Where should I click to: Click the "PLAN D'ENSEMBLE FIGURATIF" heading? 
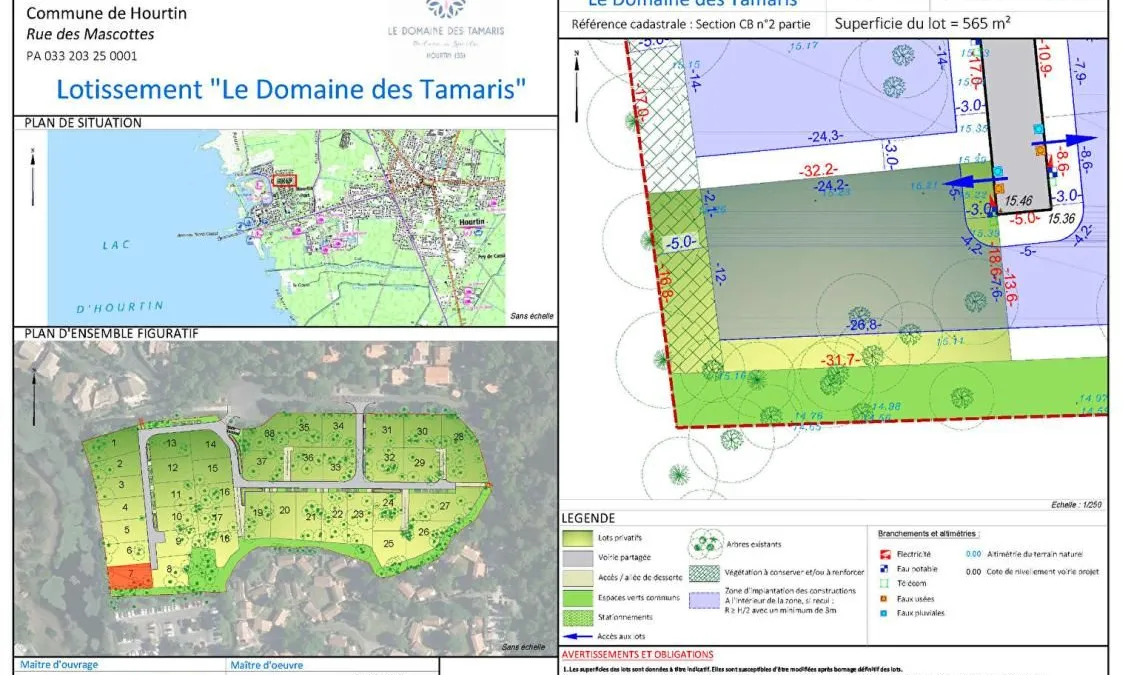[111, 333]
